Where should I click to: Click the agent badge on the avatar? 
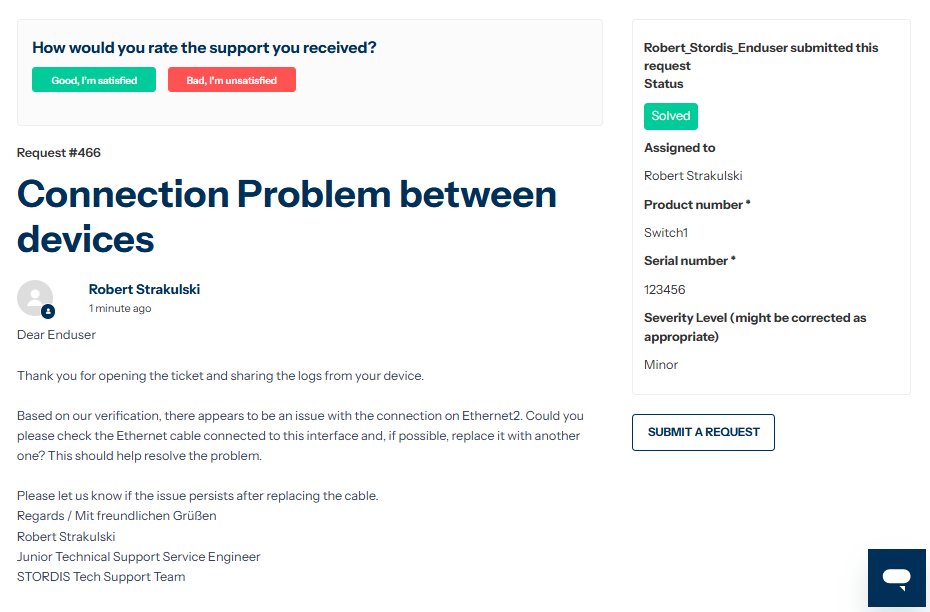[x=48, y=311]
